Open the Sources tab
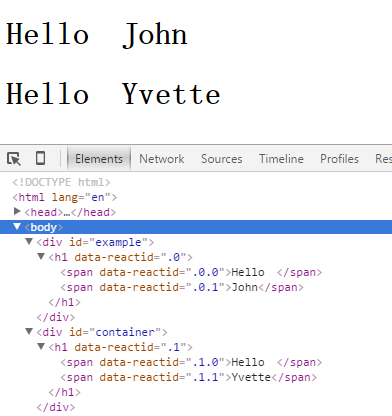The height and width of the screenshot is (416, 392). [x=222, y=159]
